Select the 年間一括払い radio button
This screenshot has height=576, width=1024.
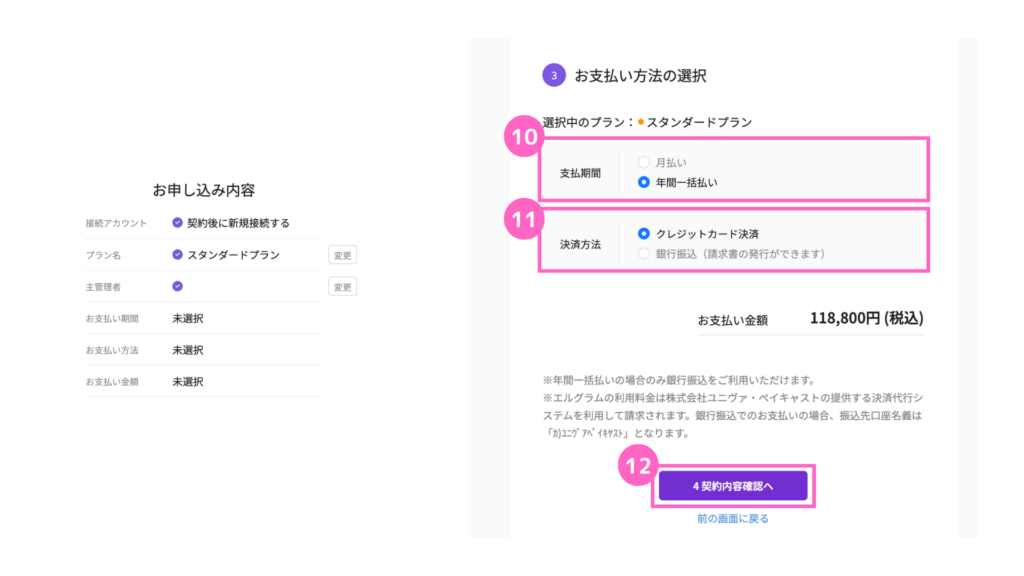[x=644, y=182]
